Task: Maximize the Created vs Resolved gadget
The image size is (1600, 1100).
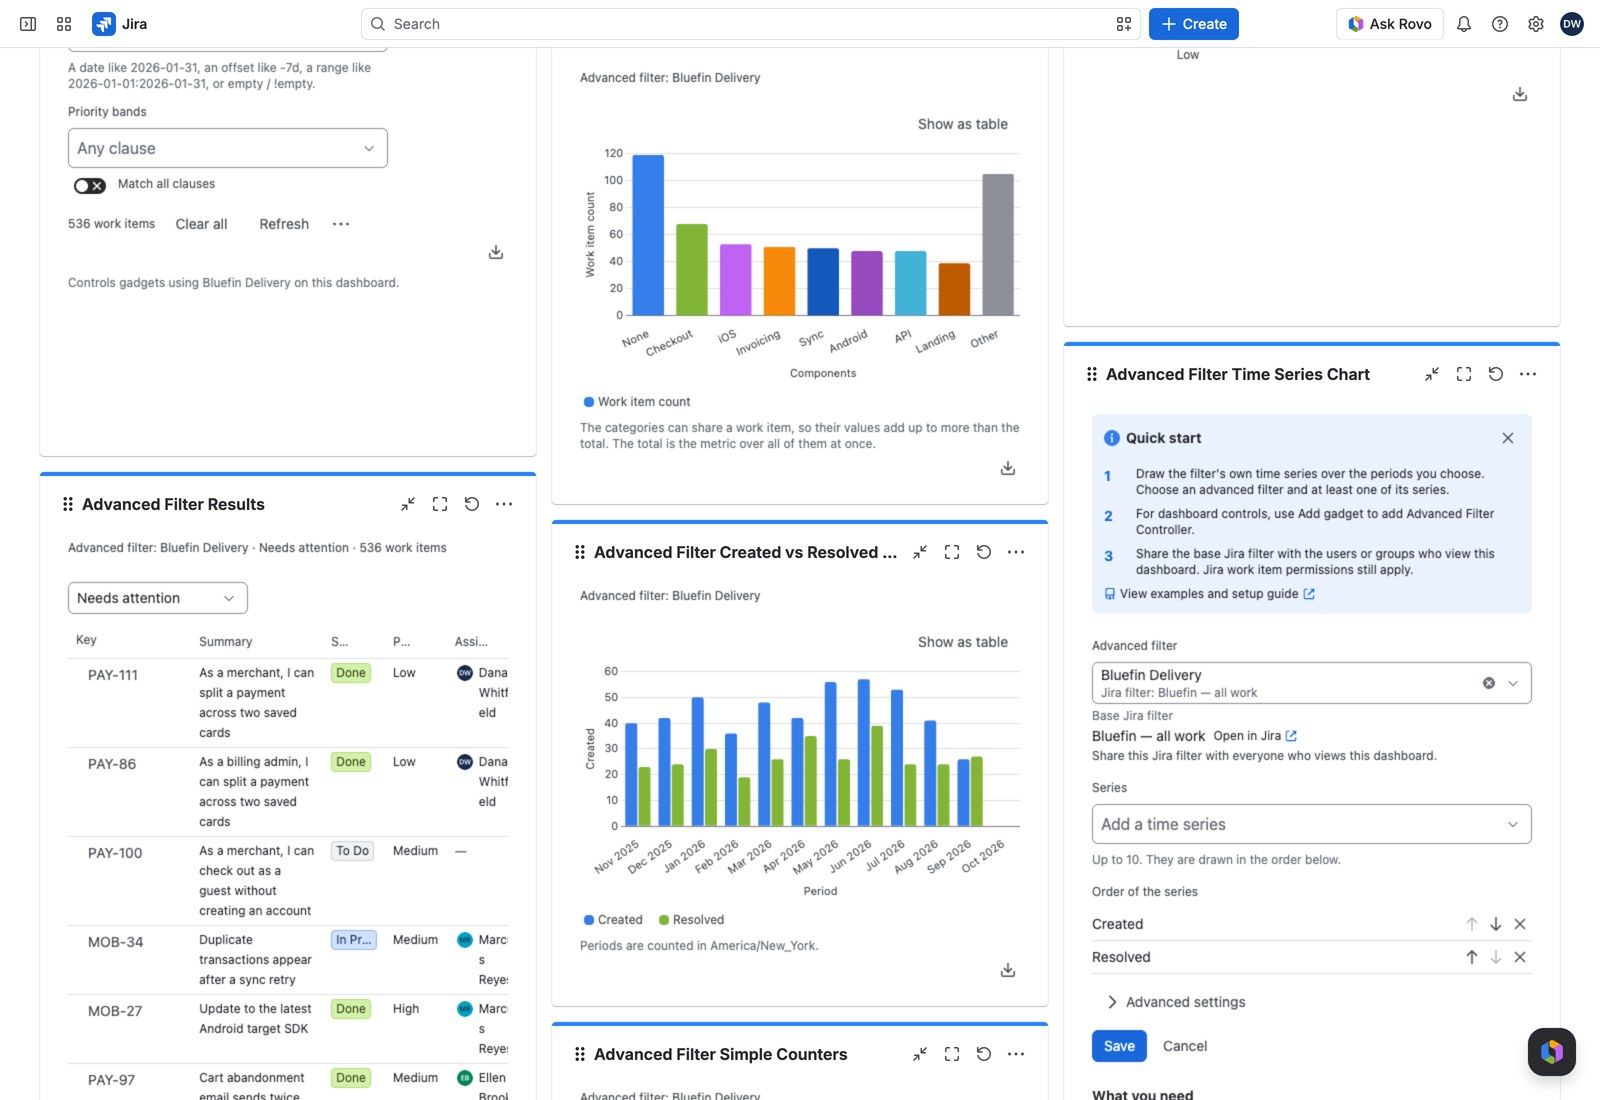Action: (x=952, y=552)
